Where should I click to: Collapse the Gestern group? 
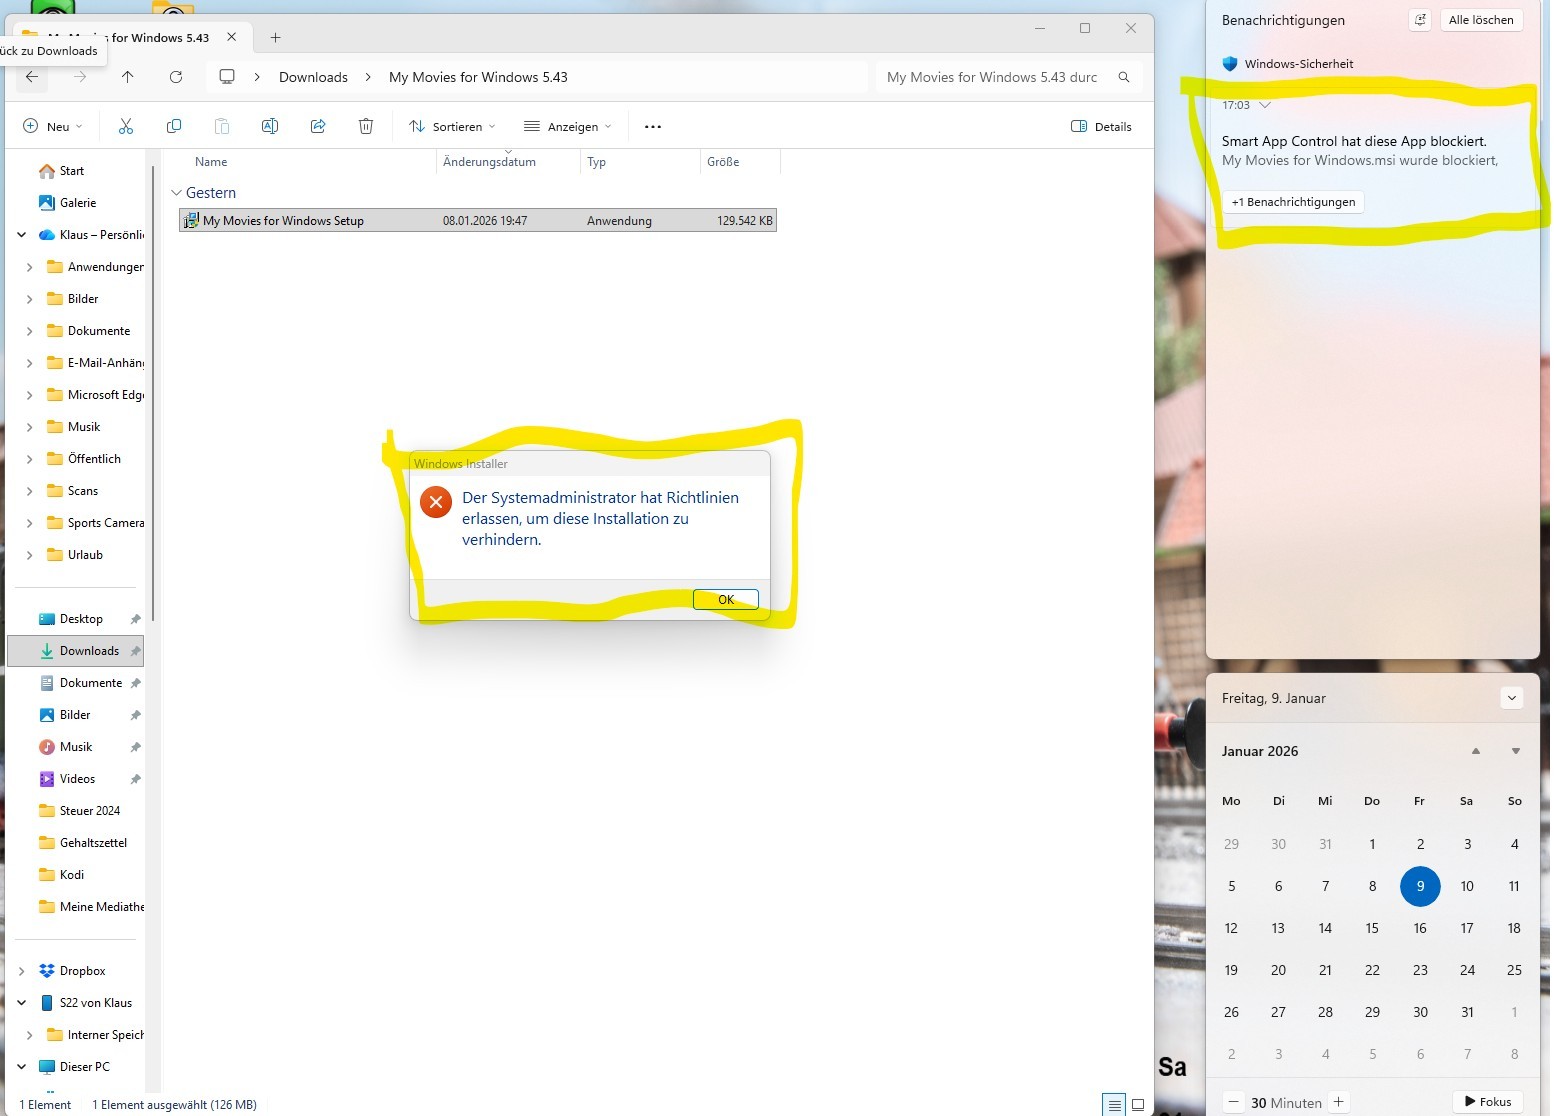[x=177, y=192]
